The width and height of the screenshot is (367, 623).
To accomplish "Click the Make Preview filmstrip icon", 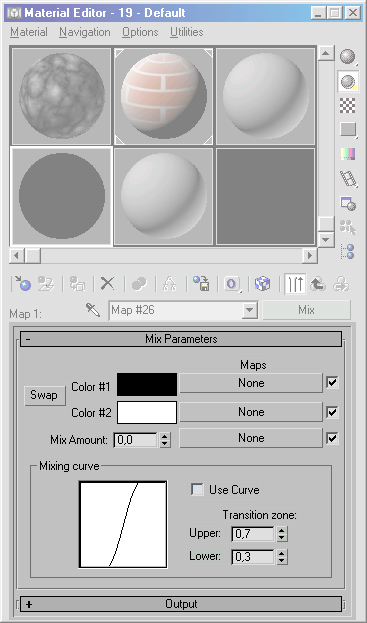I will (348, 178).
